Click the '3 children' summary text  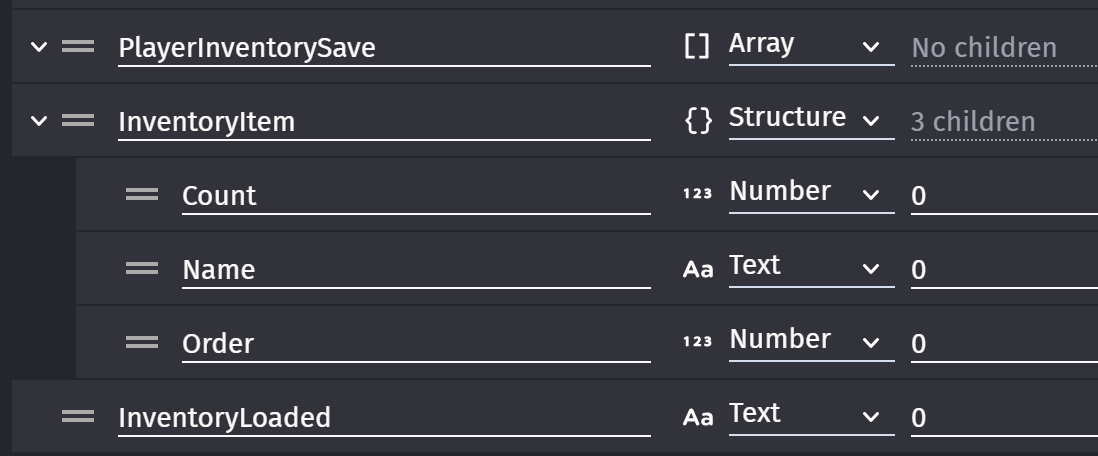pos(973,122)
